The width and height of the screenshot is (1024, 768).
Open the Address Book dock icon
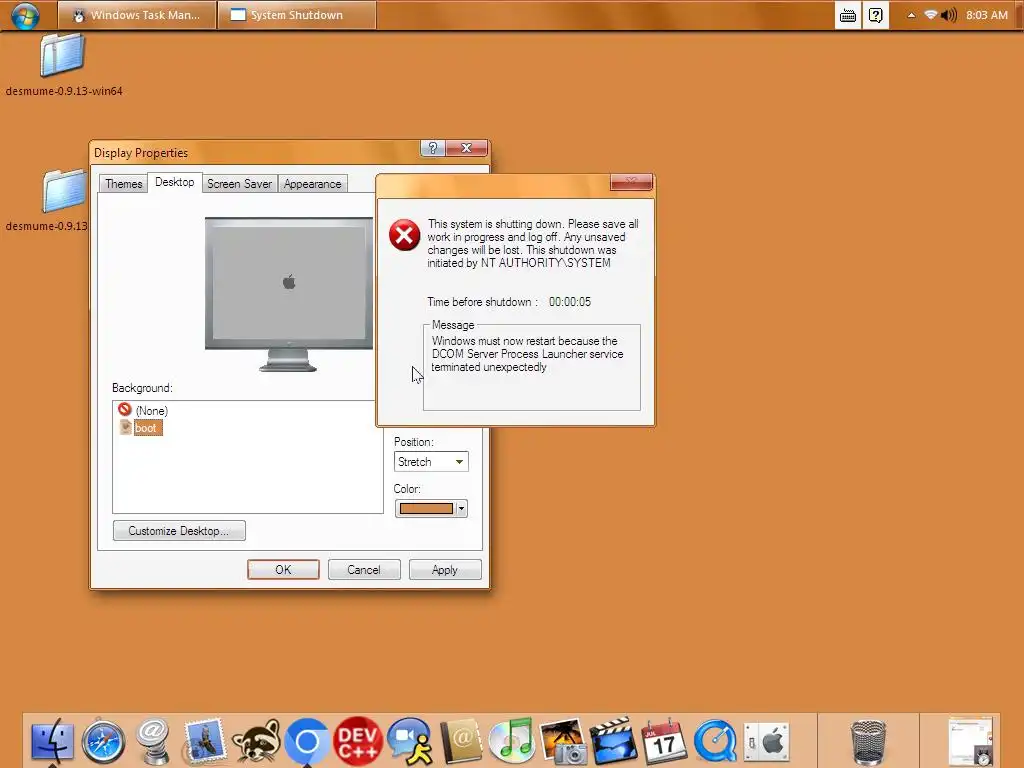[x=460, y=742]
